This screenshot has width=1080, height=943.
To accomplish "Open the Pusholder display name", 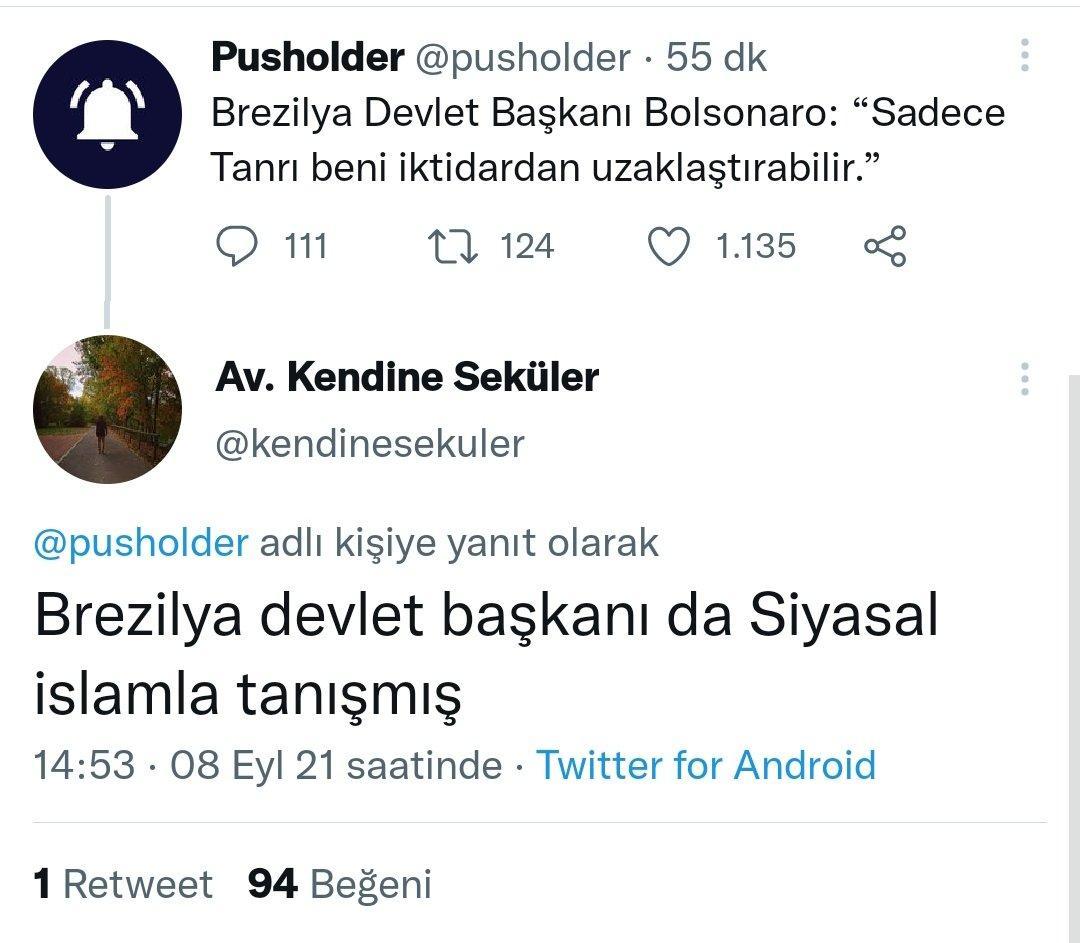I will [x=307, y=58].
